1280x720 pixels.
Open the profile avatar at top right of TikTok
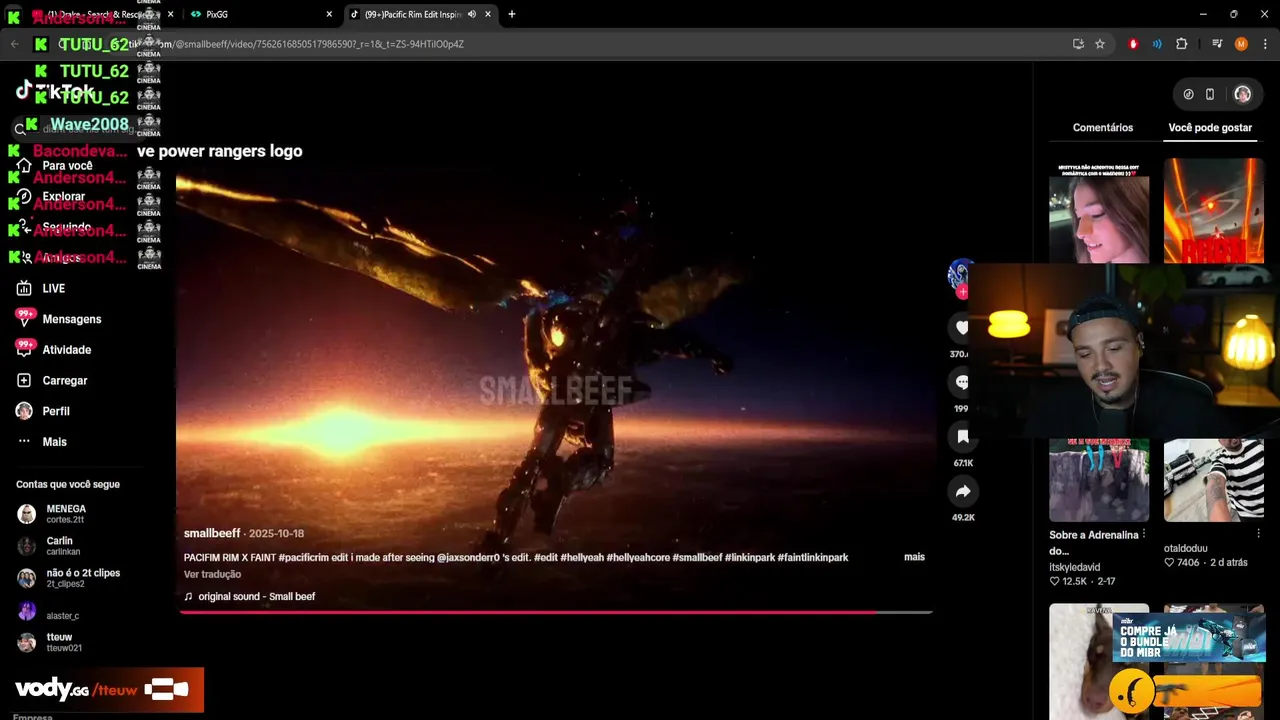click(1242, 94)
